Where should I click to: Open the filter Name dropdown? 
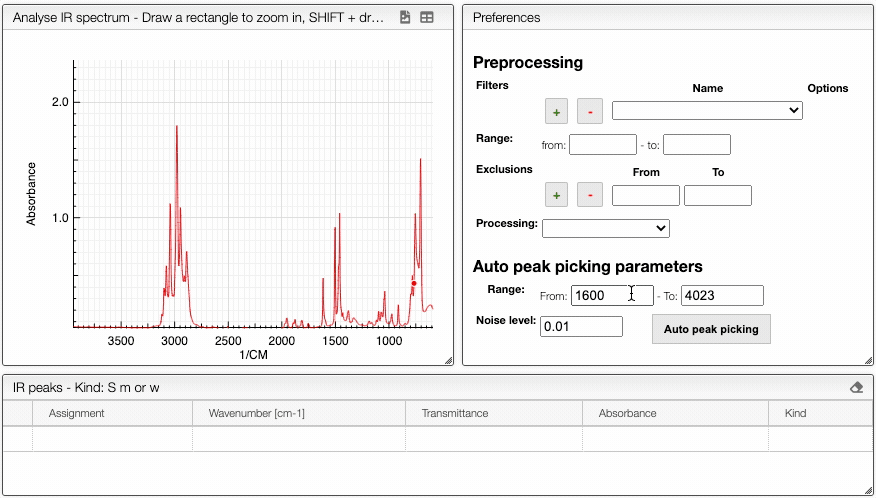point(707,110)
